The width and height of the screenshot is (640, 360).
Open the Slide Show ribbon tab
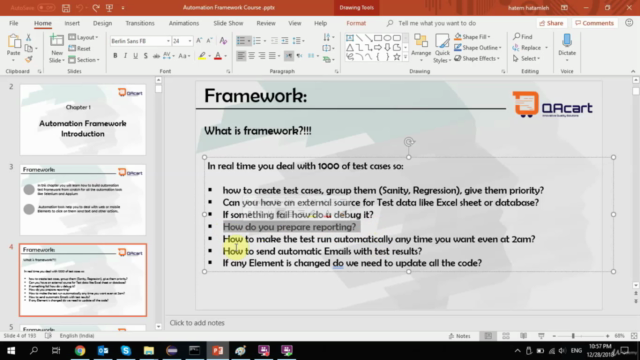[x=228, y=23]
